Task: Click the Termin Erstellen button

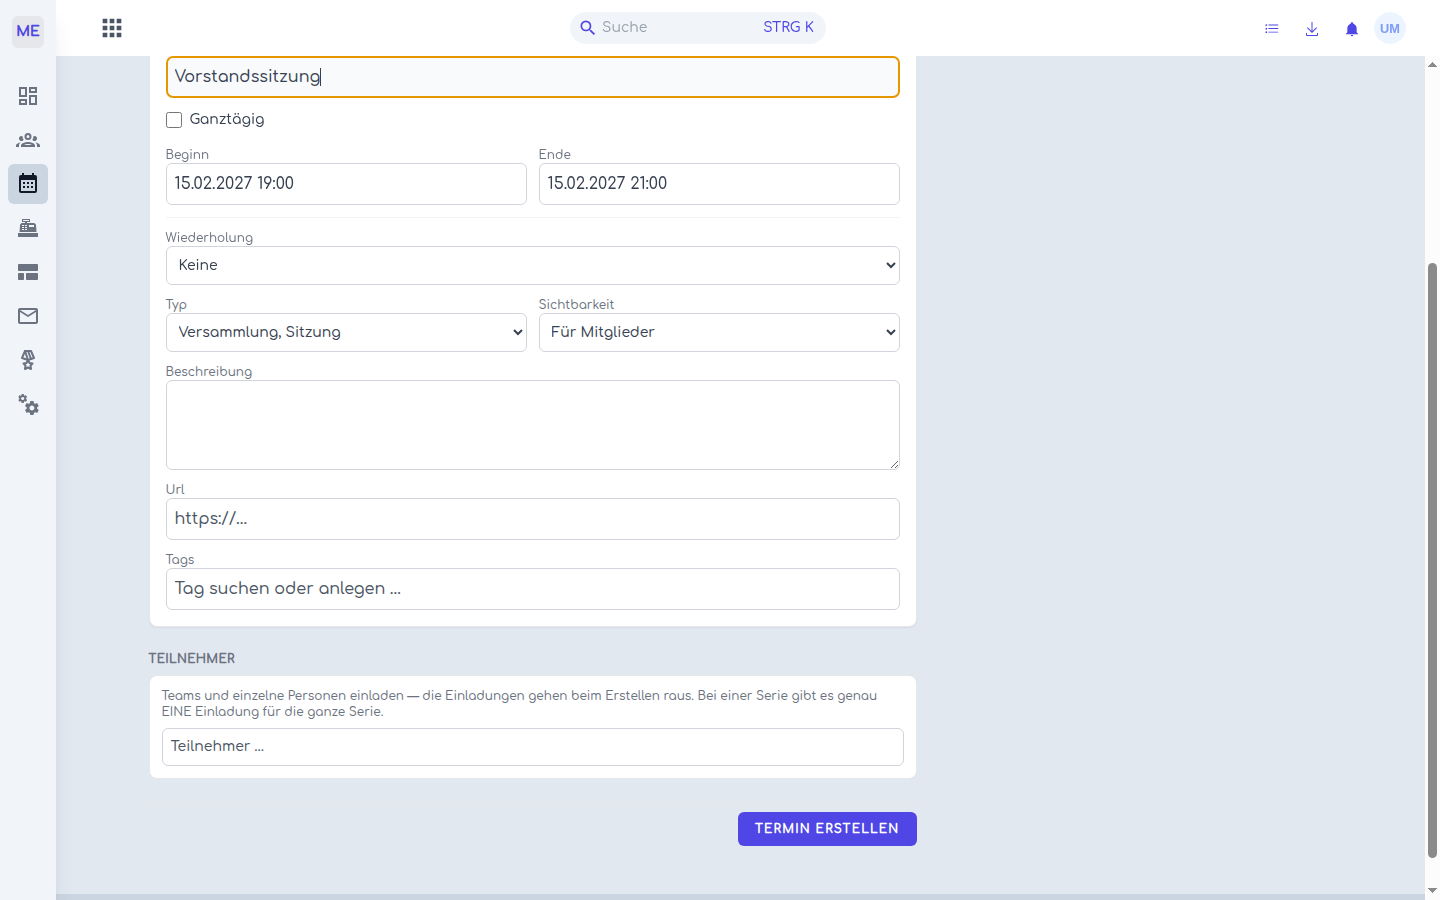Action: tap(827, 829)
